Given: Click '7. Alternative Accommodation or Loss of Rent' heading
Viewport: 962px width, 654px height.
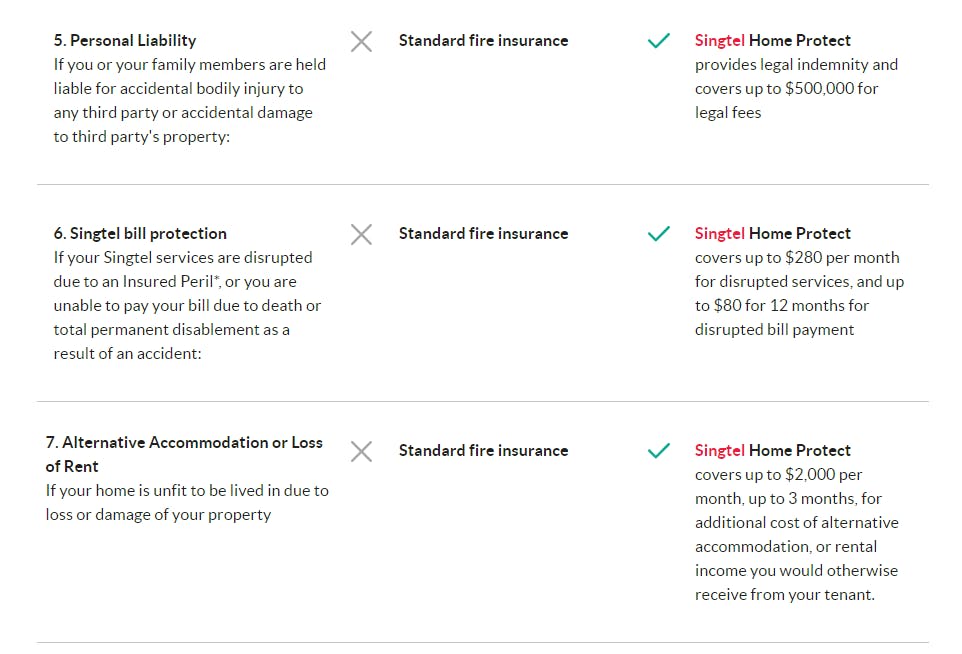Looking at the screenshot, I should point(184,454).
